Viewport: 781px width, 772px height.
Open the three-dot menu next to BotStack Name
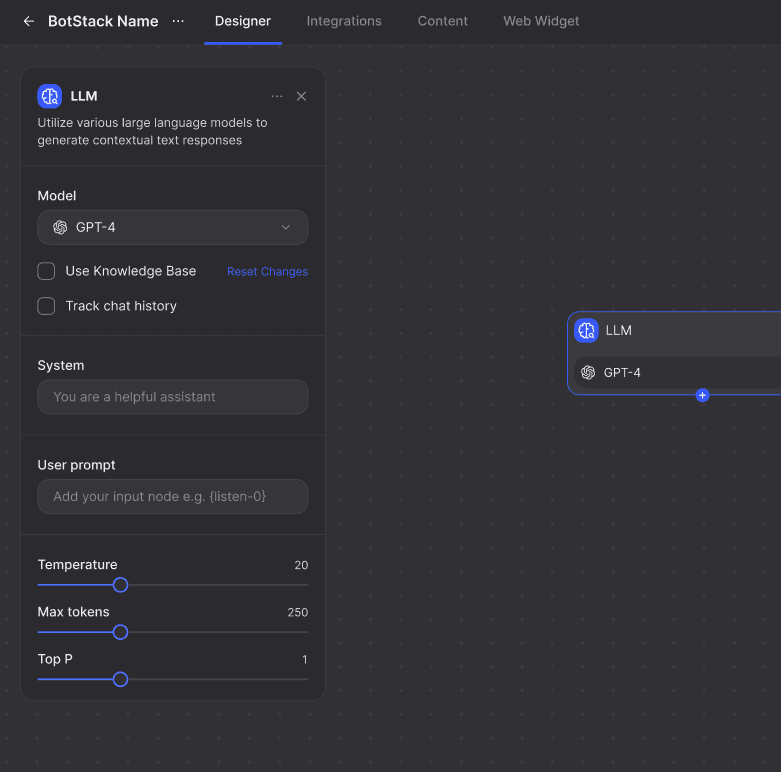pos(178,21)
